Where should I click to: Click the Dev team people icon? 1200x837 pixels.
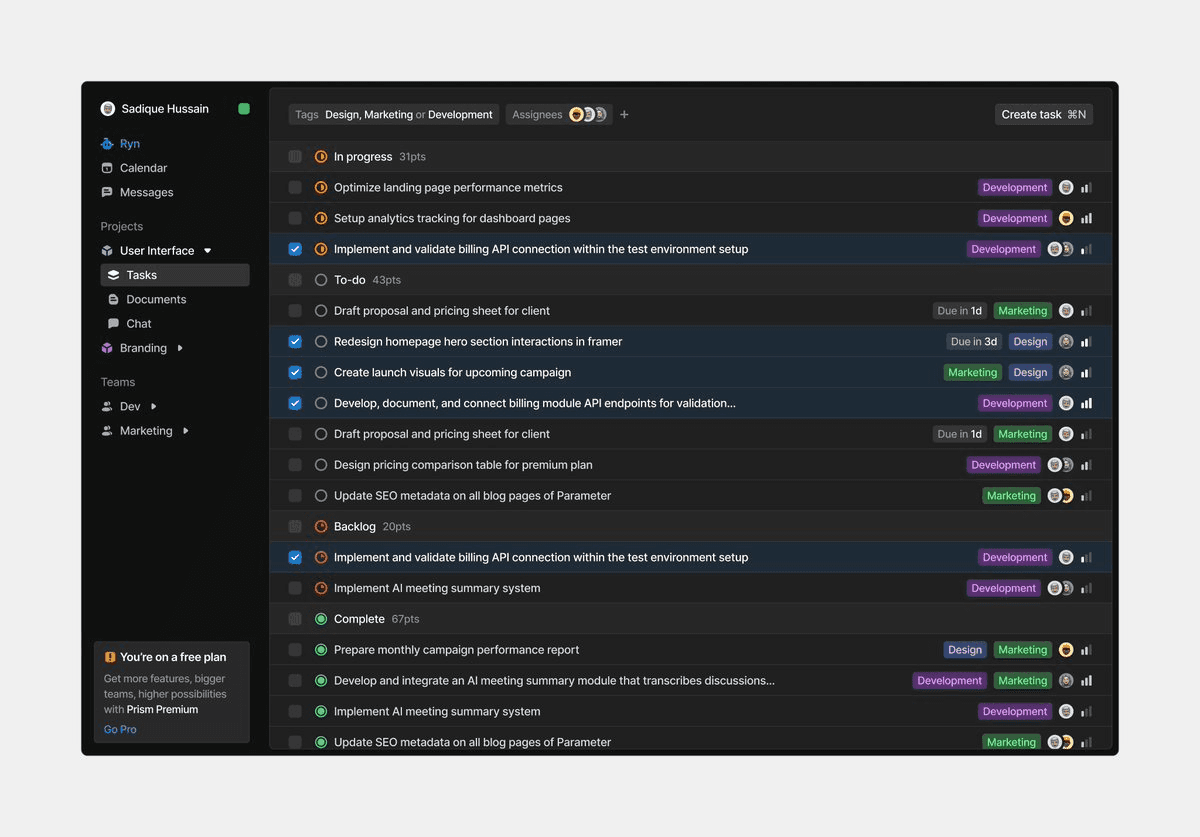107,407
